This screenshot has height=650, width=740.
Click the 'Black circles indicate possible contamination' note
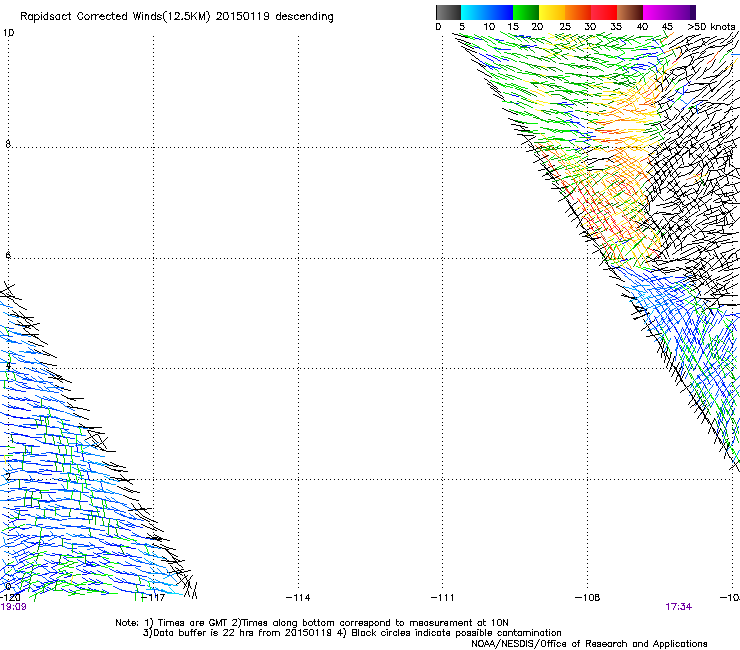coord(456,633)
